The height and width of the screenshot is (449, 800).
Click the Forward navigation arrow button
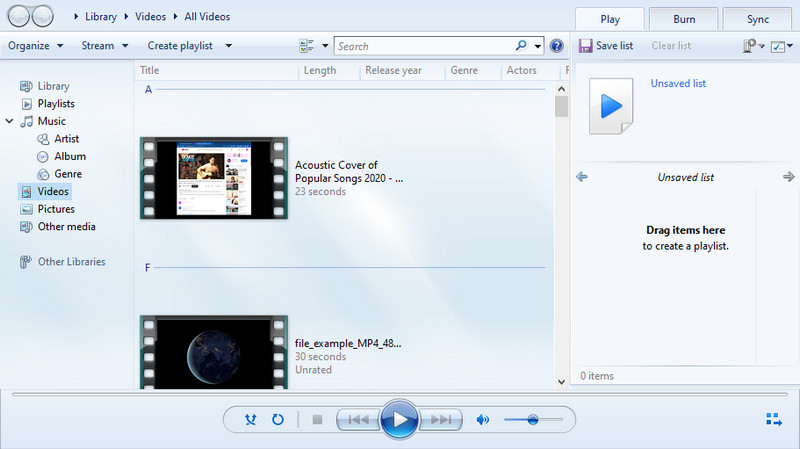[x=43, y=16]
